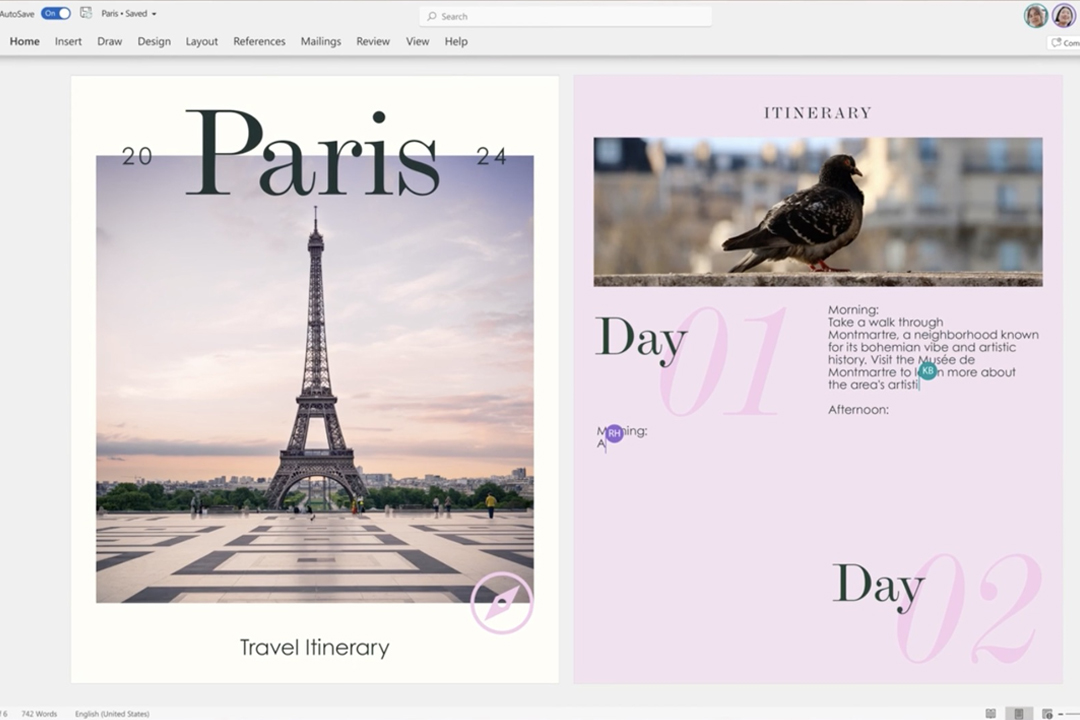This screenshot has height=720, width=1080.
Task: Click the purple-ringed collaborator avatar
Action: tap(1064, 16)
